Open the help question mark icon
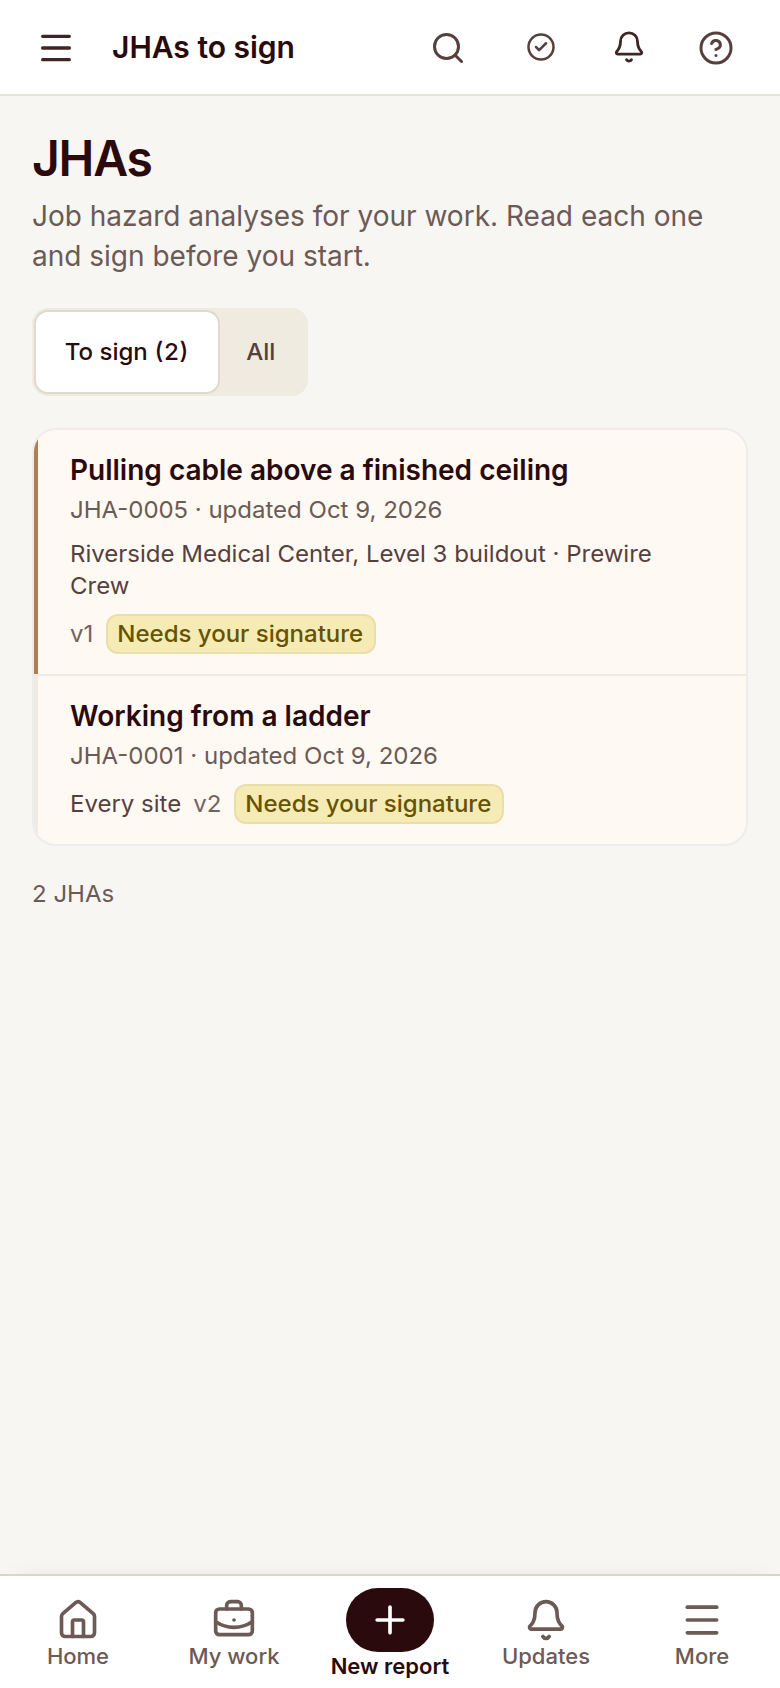 (716, 48)
